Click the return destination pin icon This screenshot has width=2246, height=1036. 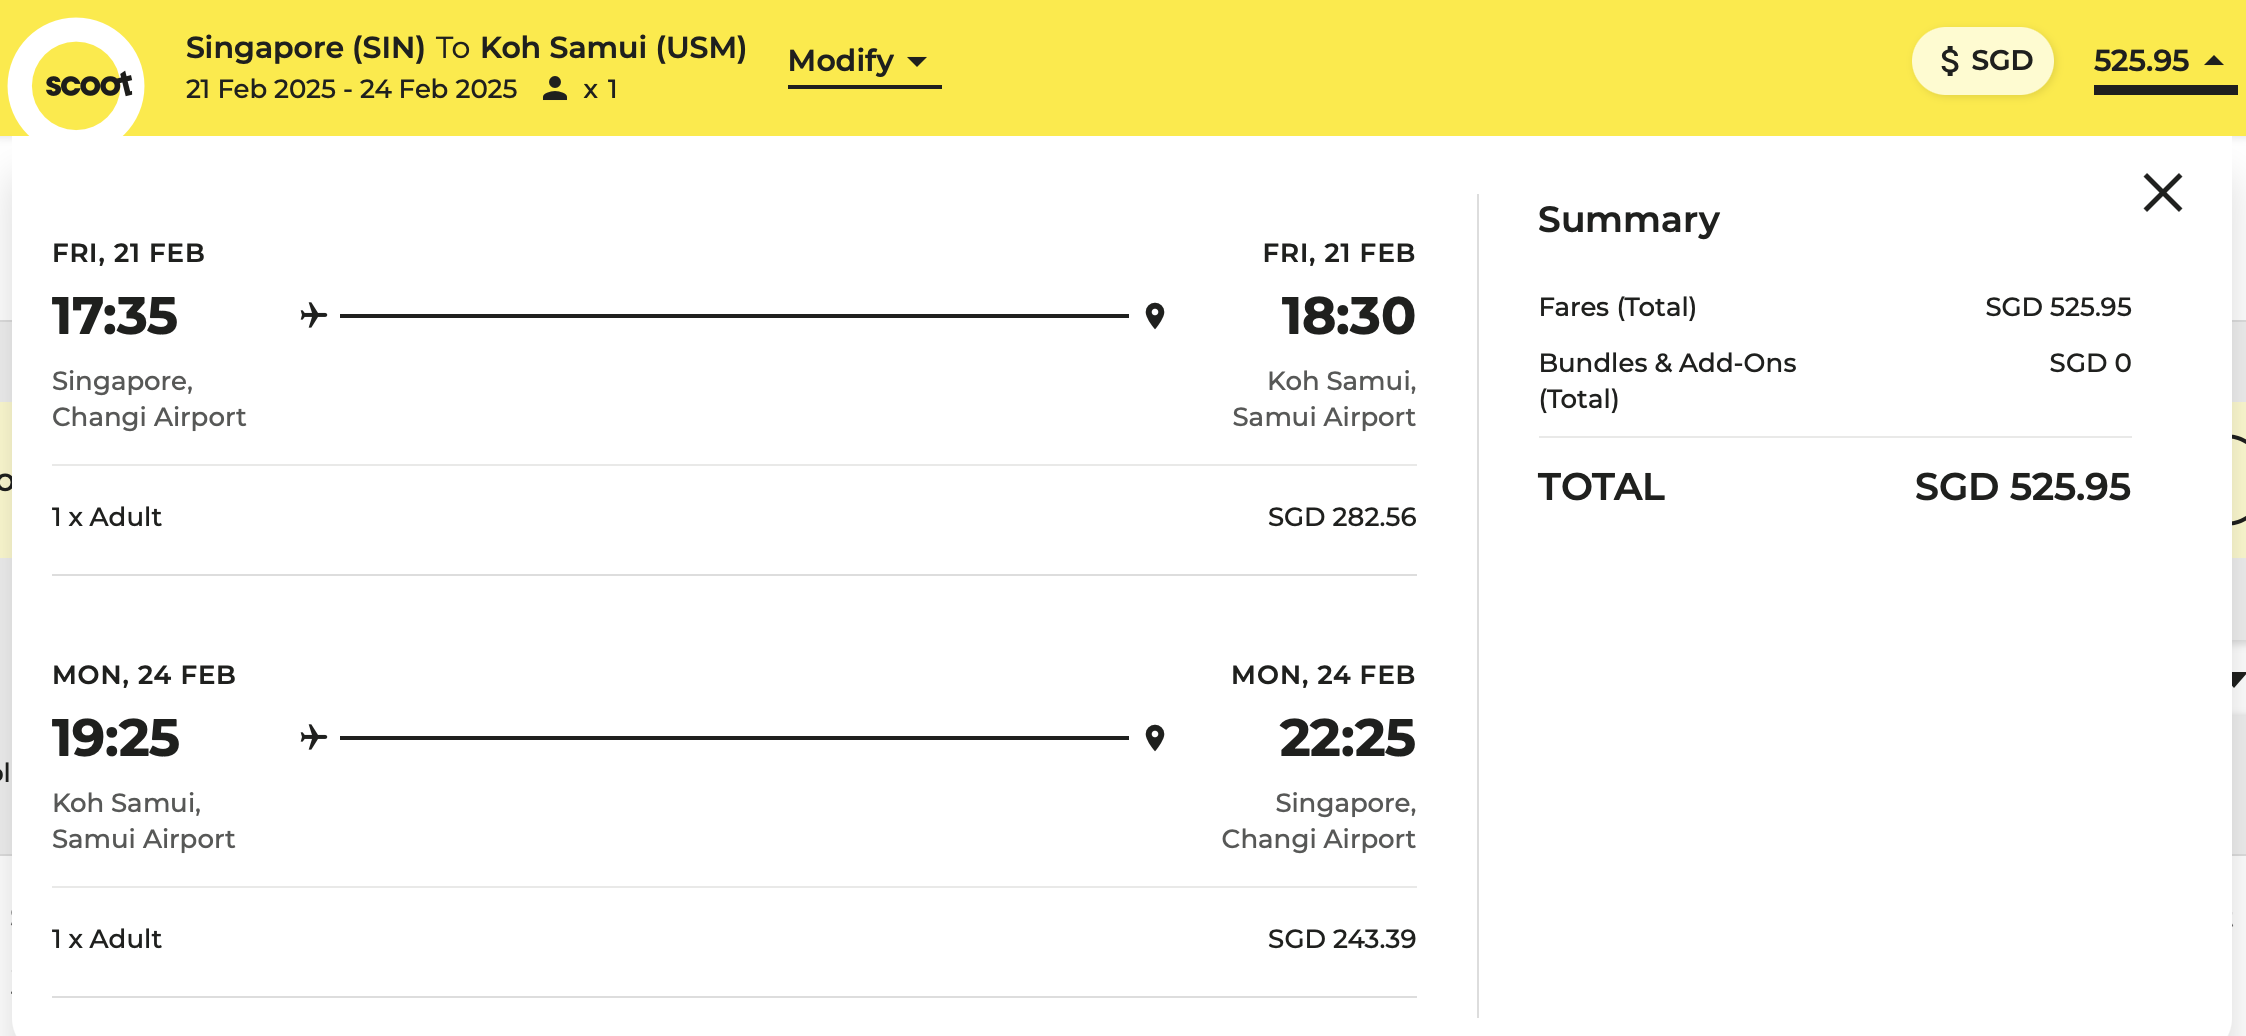(x=1155, y=738)
